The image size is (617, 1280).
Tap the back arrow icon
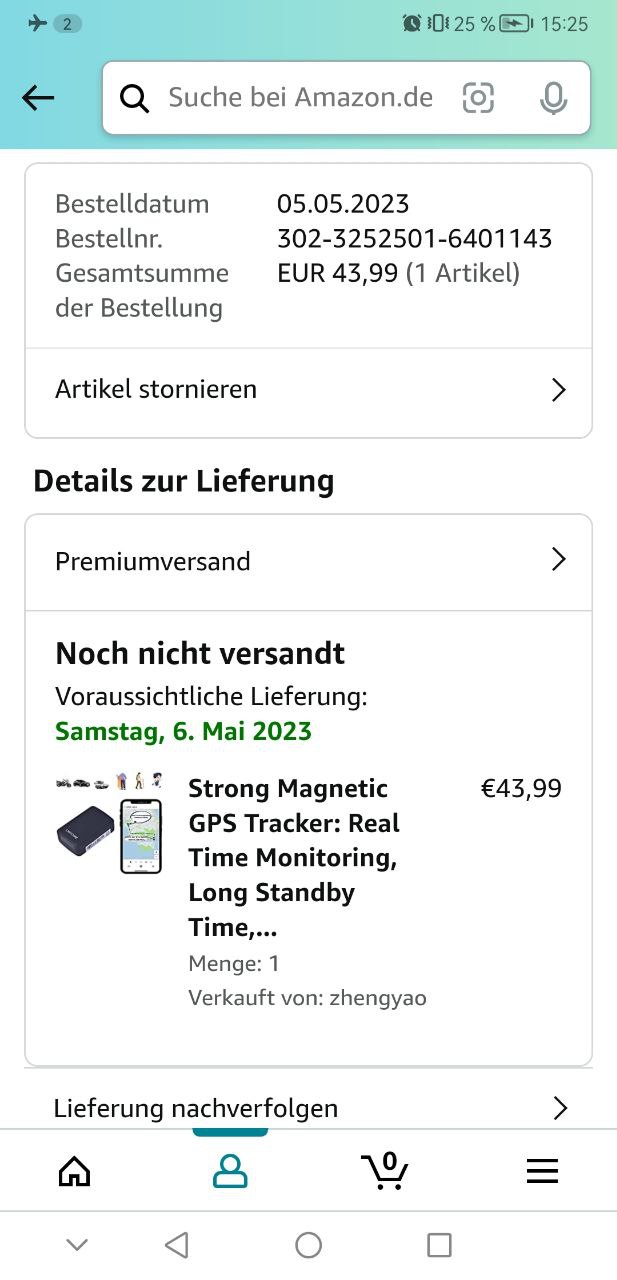[38, 97]
